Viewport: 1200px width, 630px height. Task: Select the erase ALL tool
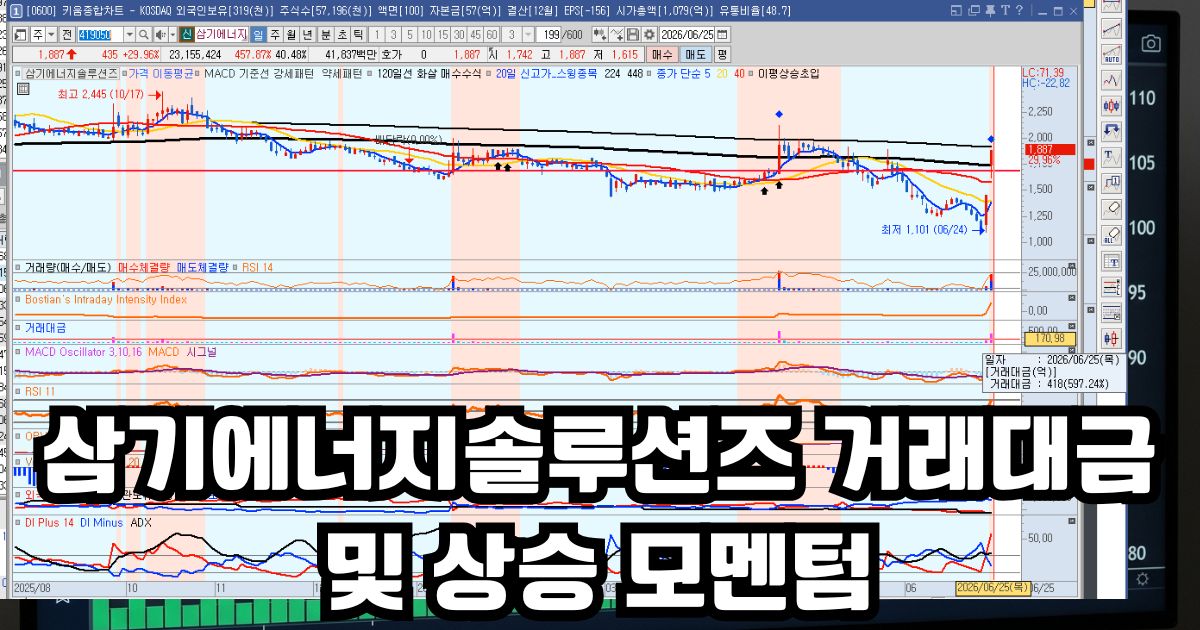coord(1112,235)
